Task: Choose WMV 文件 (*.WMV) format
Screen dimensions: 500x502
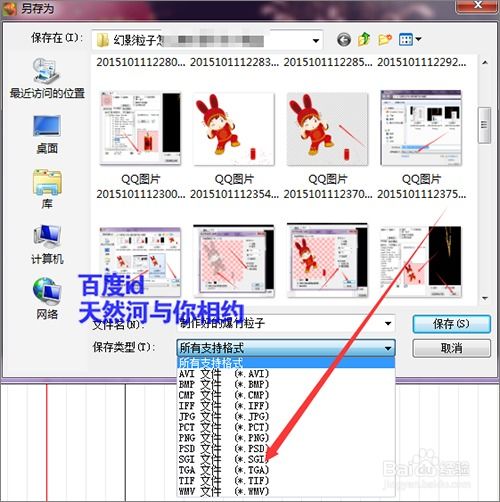Action: coord(286,491)
